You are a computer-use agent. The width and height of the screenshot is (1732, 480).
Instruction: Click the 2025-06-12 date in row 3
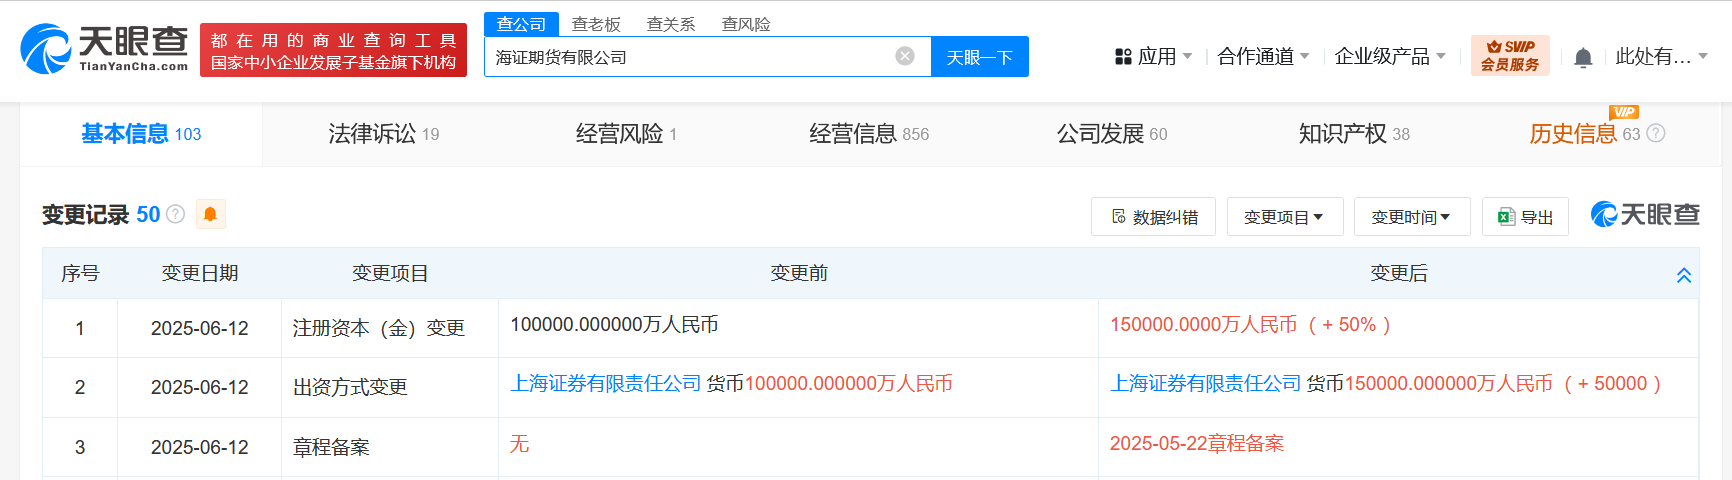point(200,447)
